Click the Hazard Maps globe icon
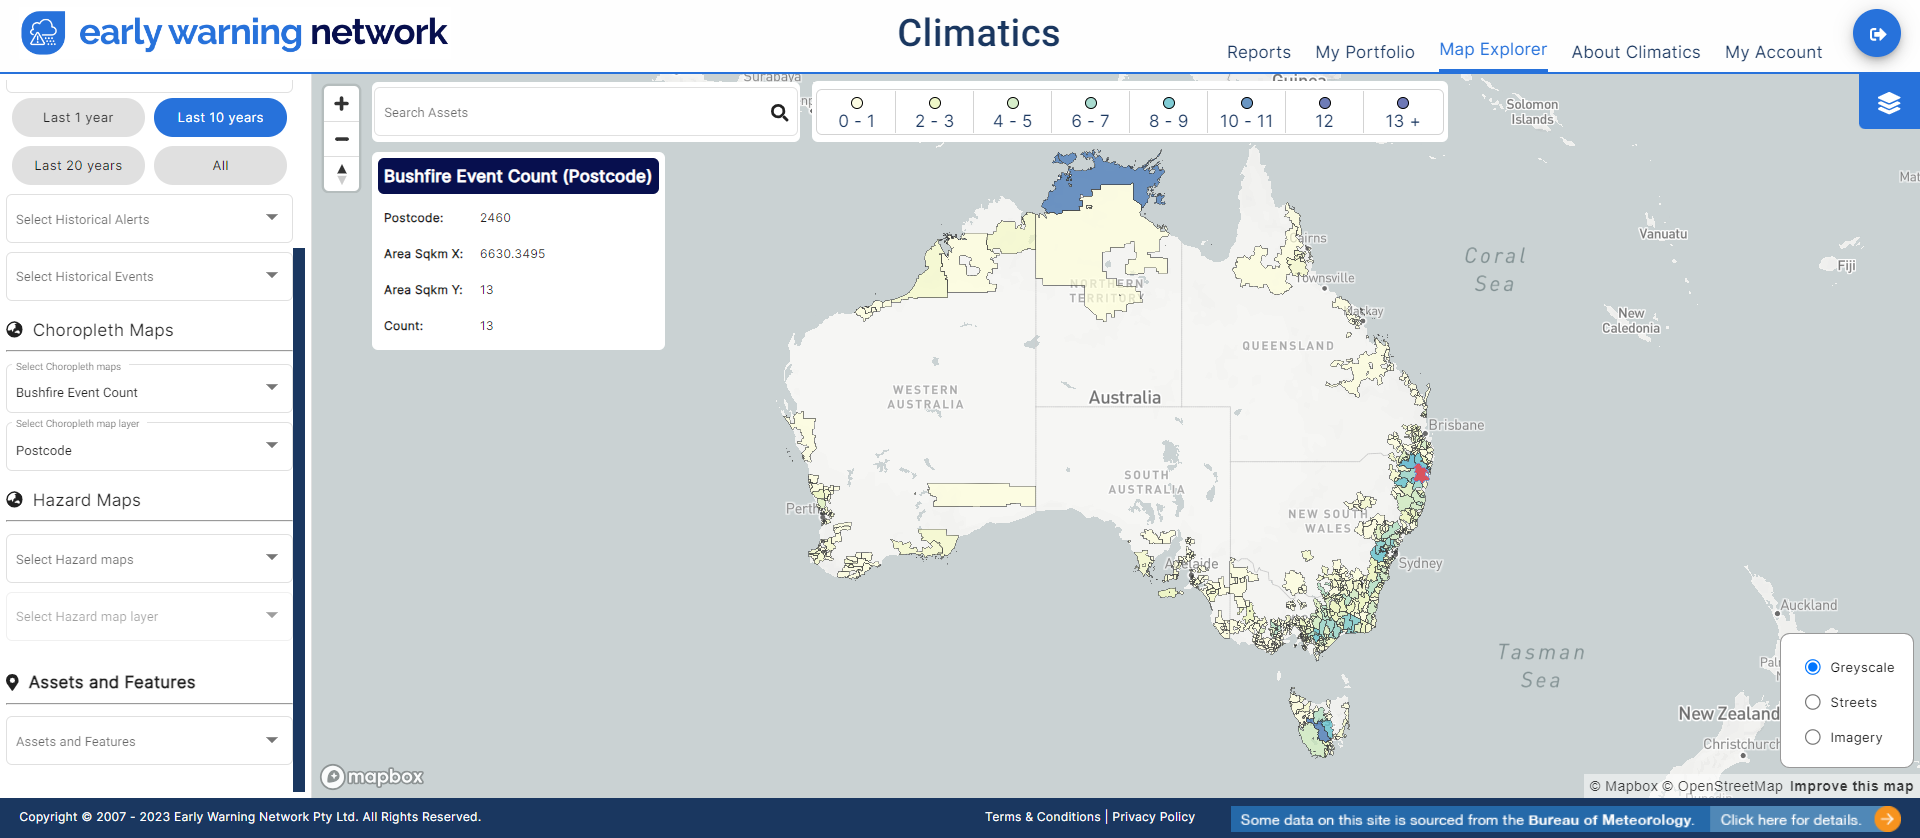1920x838 pixels. [x=15, y=500]
